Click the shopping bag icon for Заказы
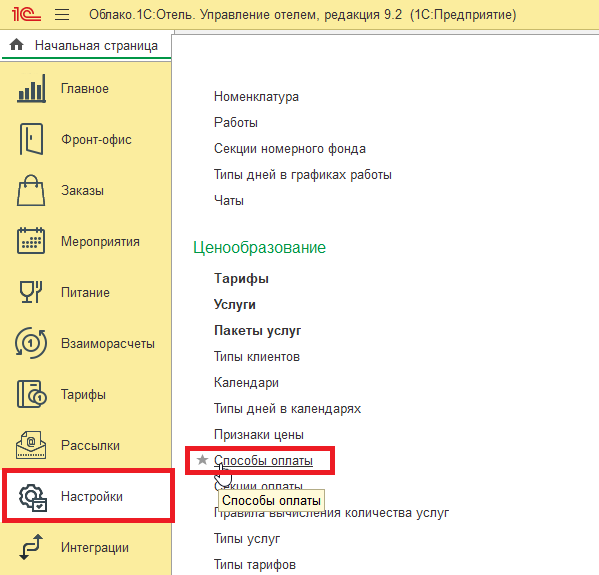Image resolution: width=599 pixels, height=575 pixels. pyautogui.click(x=31, y=190)
